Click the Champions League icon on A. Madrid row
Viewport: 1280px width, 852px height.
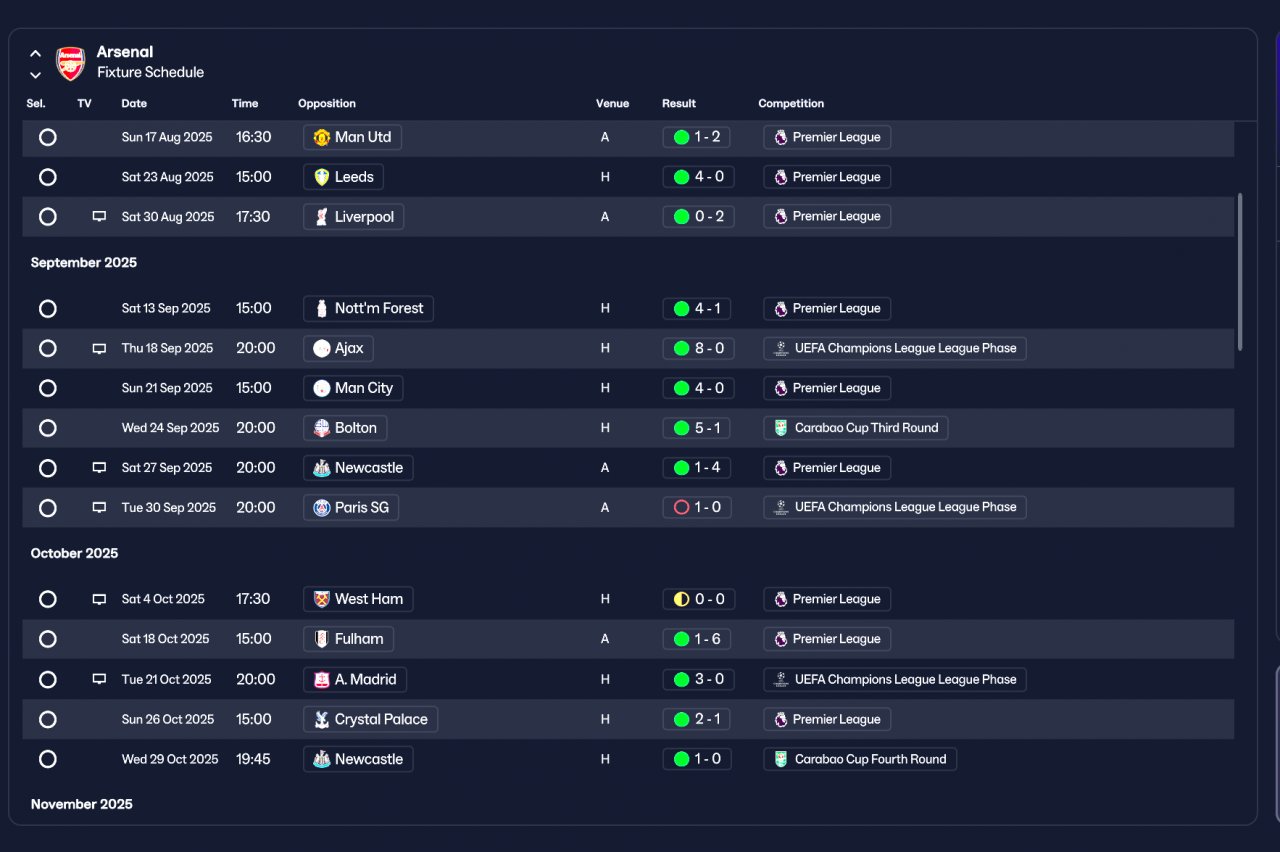pyautogui.click(x=781, y=680)
